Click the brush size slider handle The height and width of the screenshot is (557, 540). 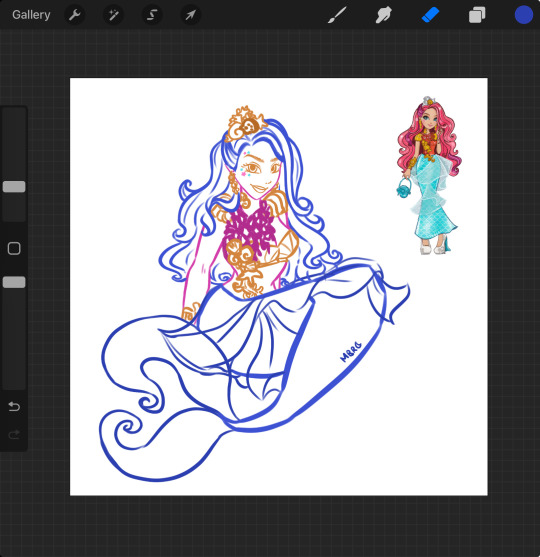tap(14, 186)
